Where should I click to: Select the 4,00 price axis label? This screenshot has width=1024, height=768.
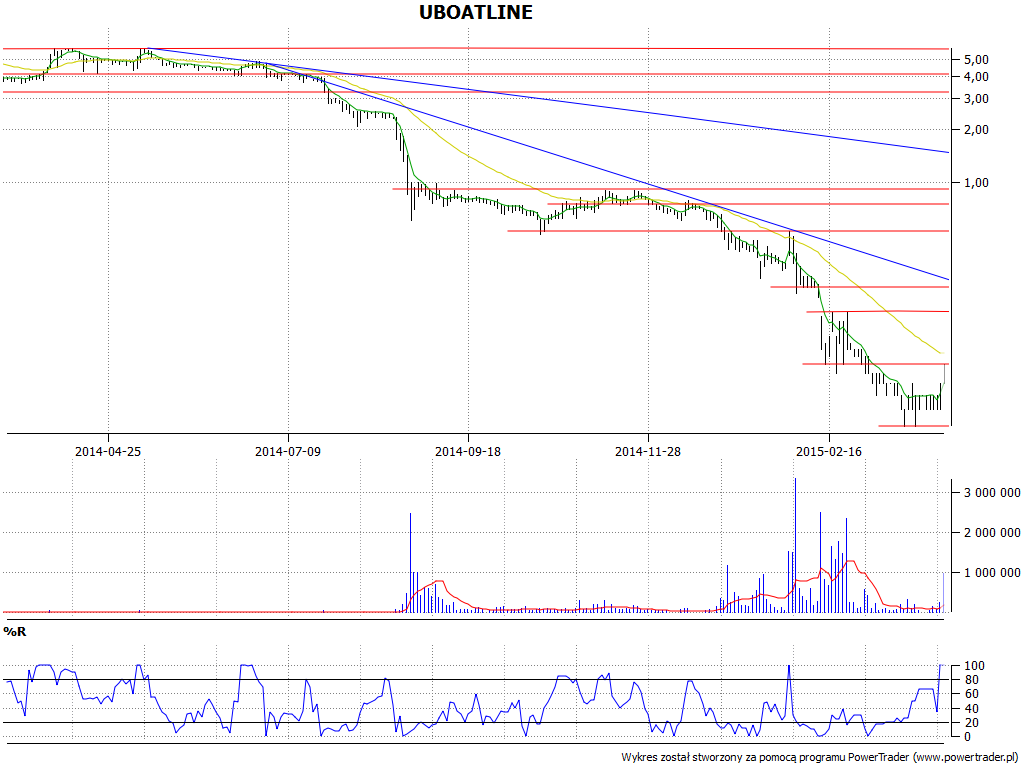[x=975, y=77]
